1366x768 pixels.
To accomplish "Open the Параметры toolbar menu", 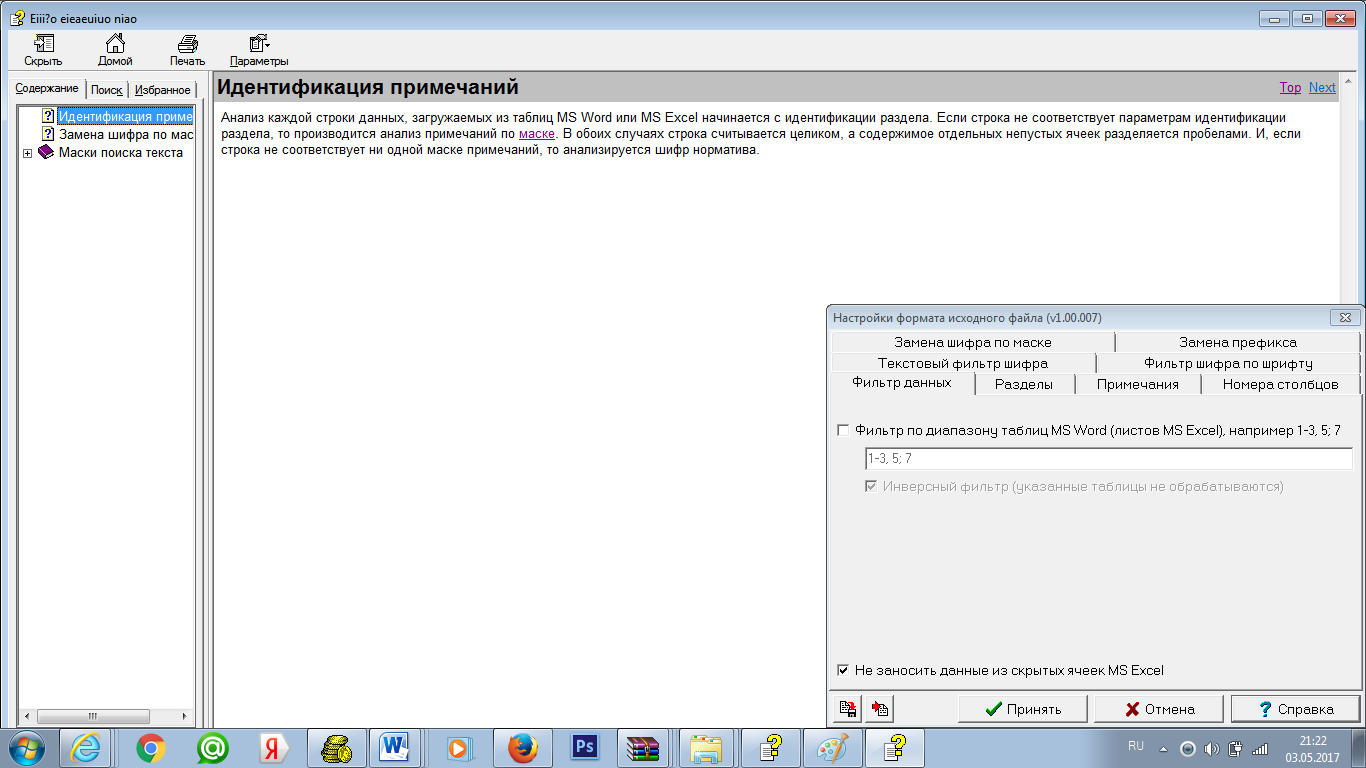I will [x=259, y=50].
